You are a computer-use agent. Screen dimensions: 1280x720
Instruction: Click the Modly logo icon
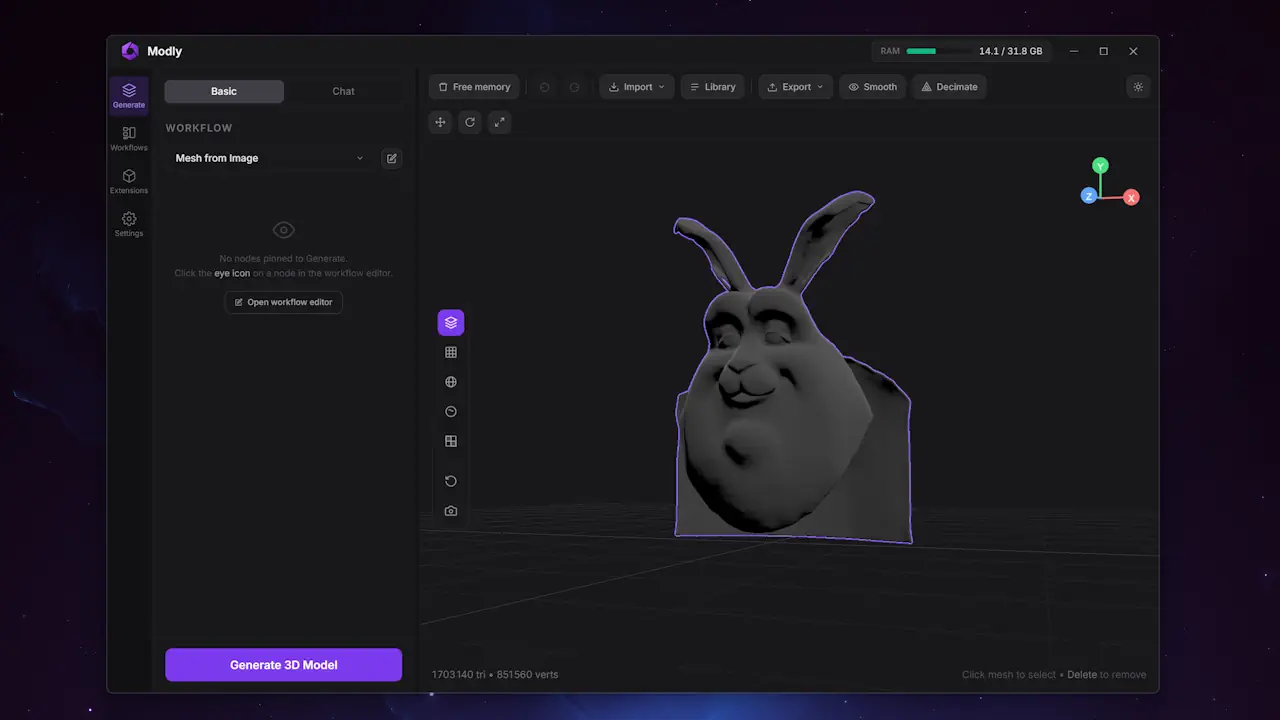click(130, 51)
